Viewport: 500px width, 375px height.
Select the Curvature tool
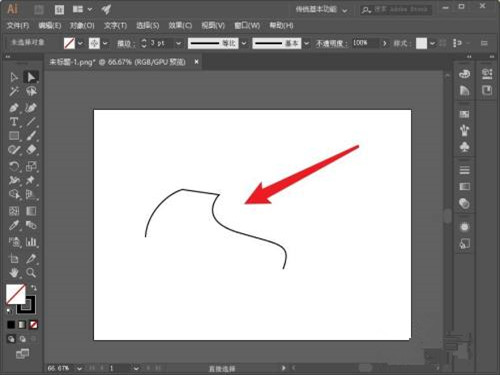(31, 108)
